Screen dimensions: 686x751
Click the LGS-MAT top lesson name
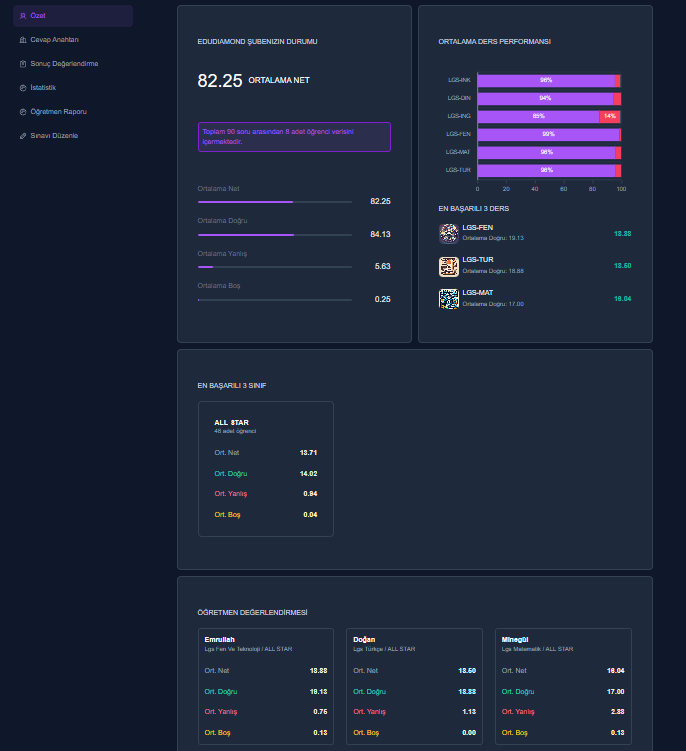point(478,293)
